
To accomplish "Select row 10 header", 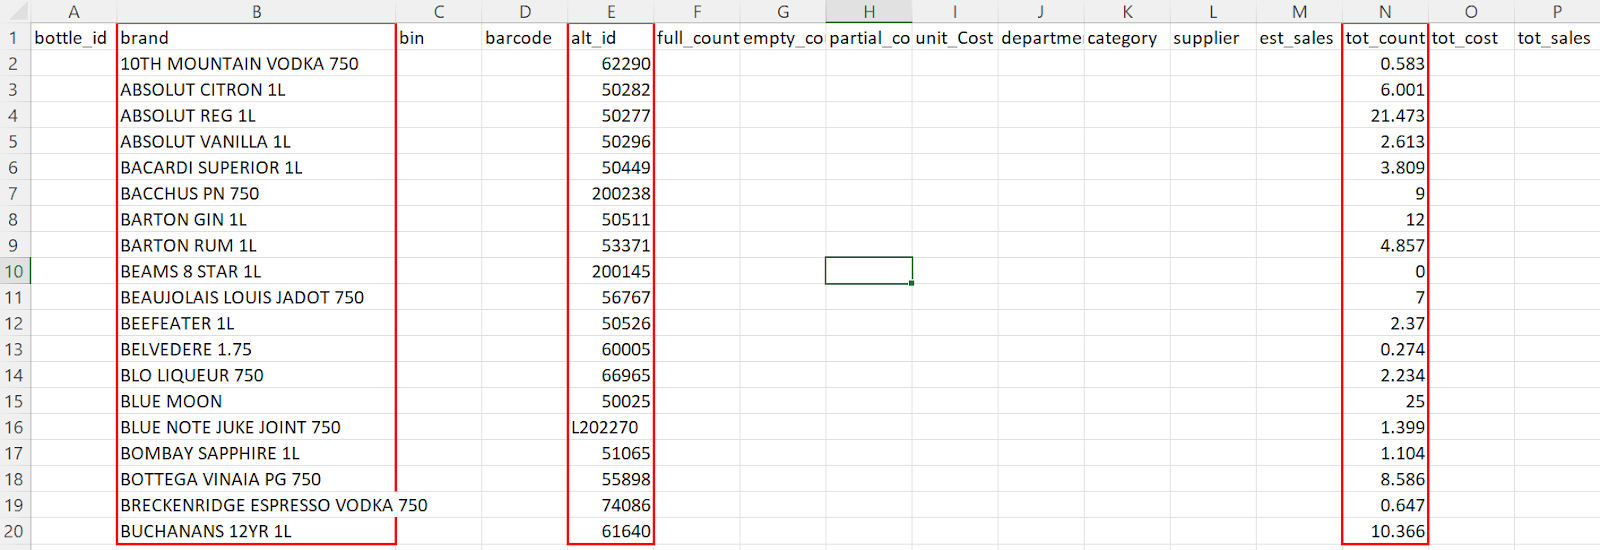I will tap(15, 271).
